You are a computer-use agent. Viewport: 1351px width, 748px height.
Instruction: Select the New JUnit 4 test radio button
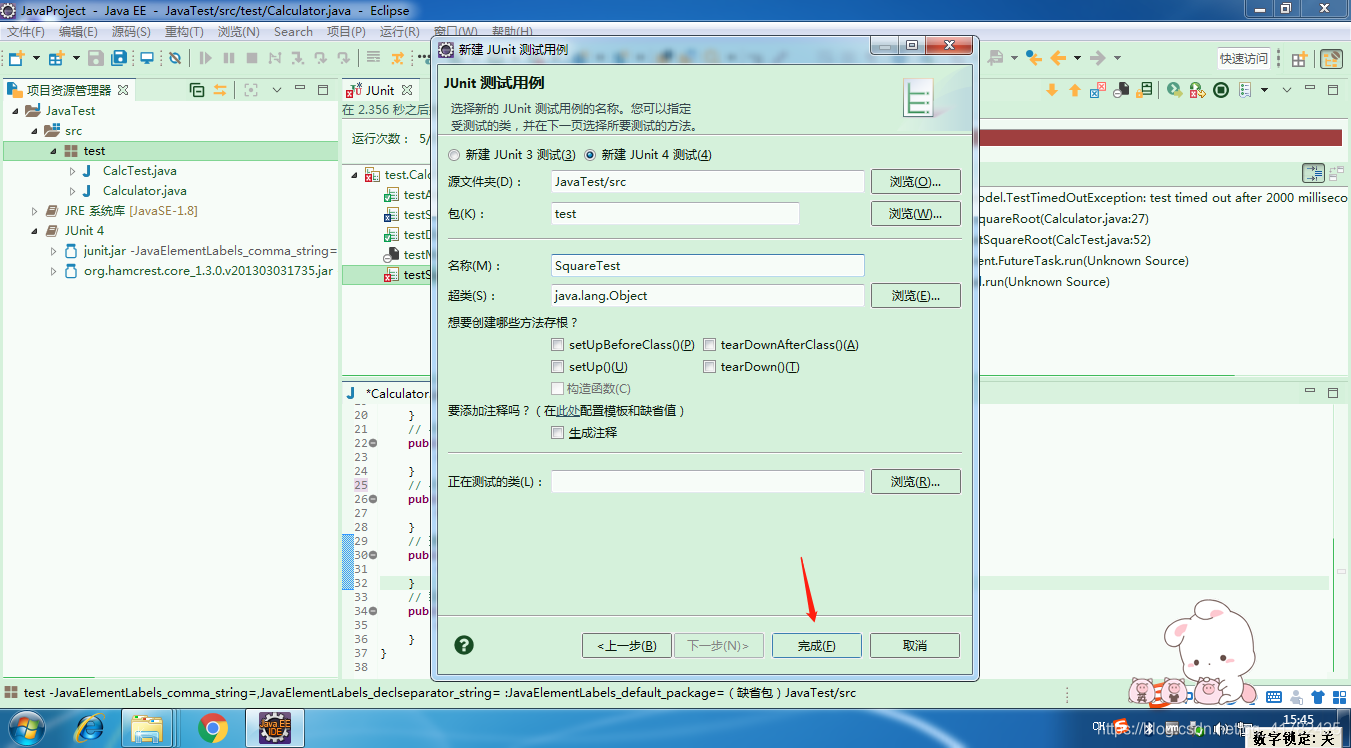(x=590, y=155)
